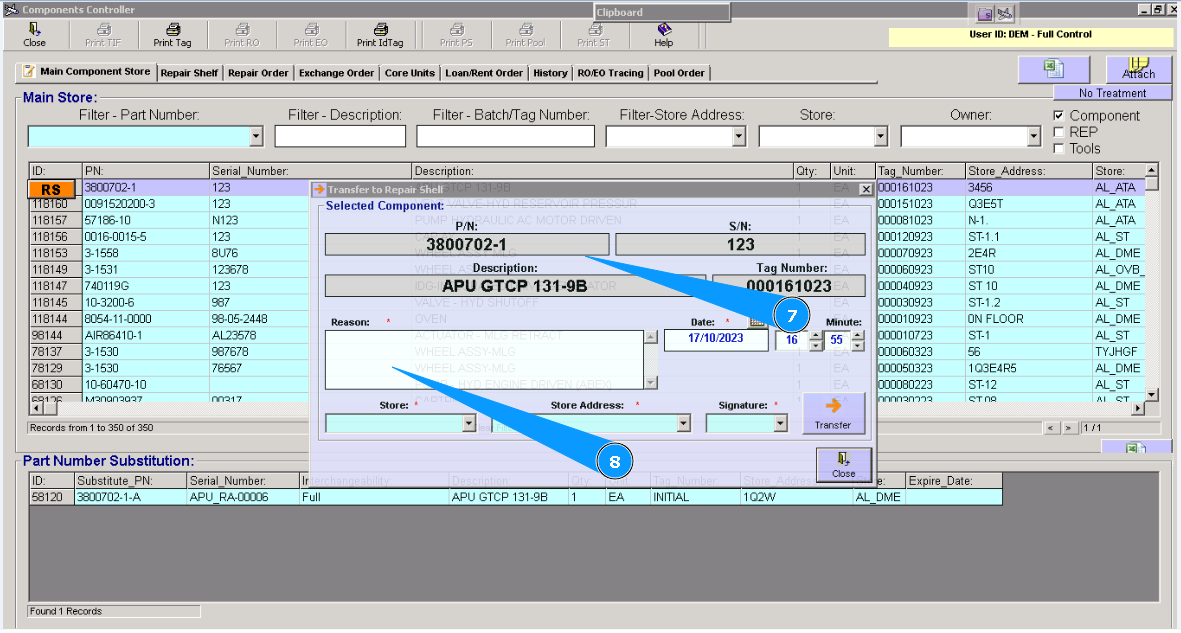
Task: Click the Reason text area
Action: [484, 359]
